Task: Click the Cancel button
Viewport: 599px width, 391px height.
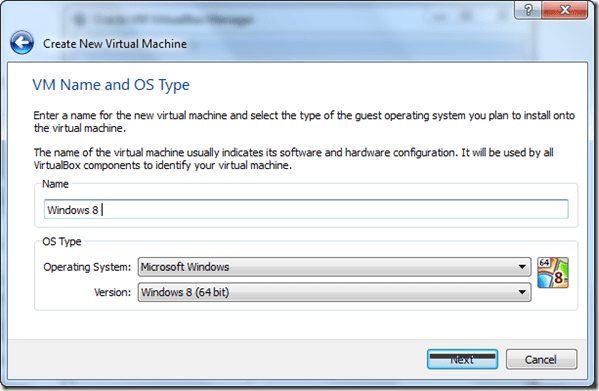Action: [x=541, y=359]
